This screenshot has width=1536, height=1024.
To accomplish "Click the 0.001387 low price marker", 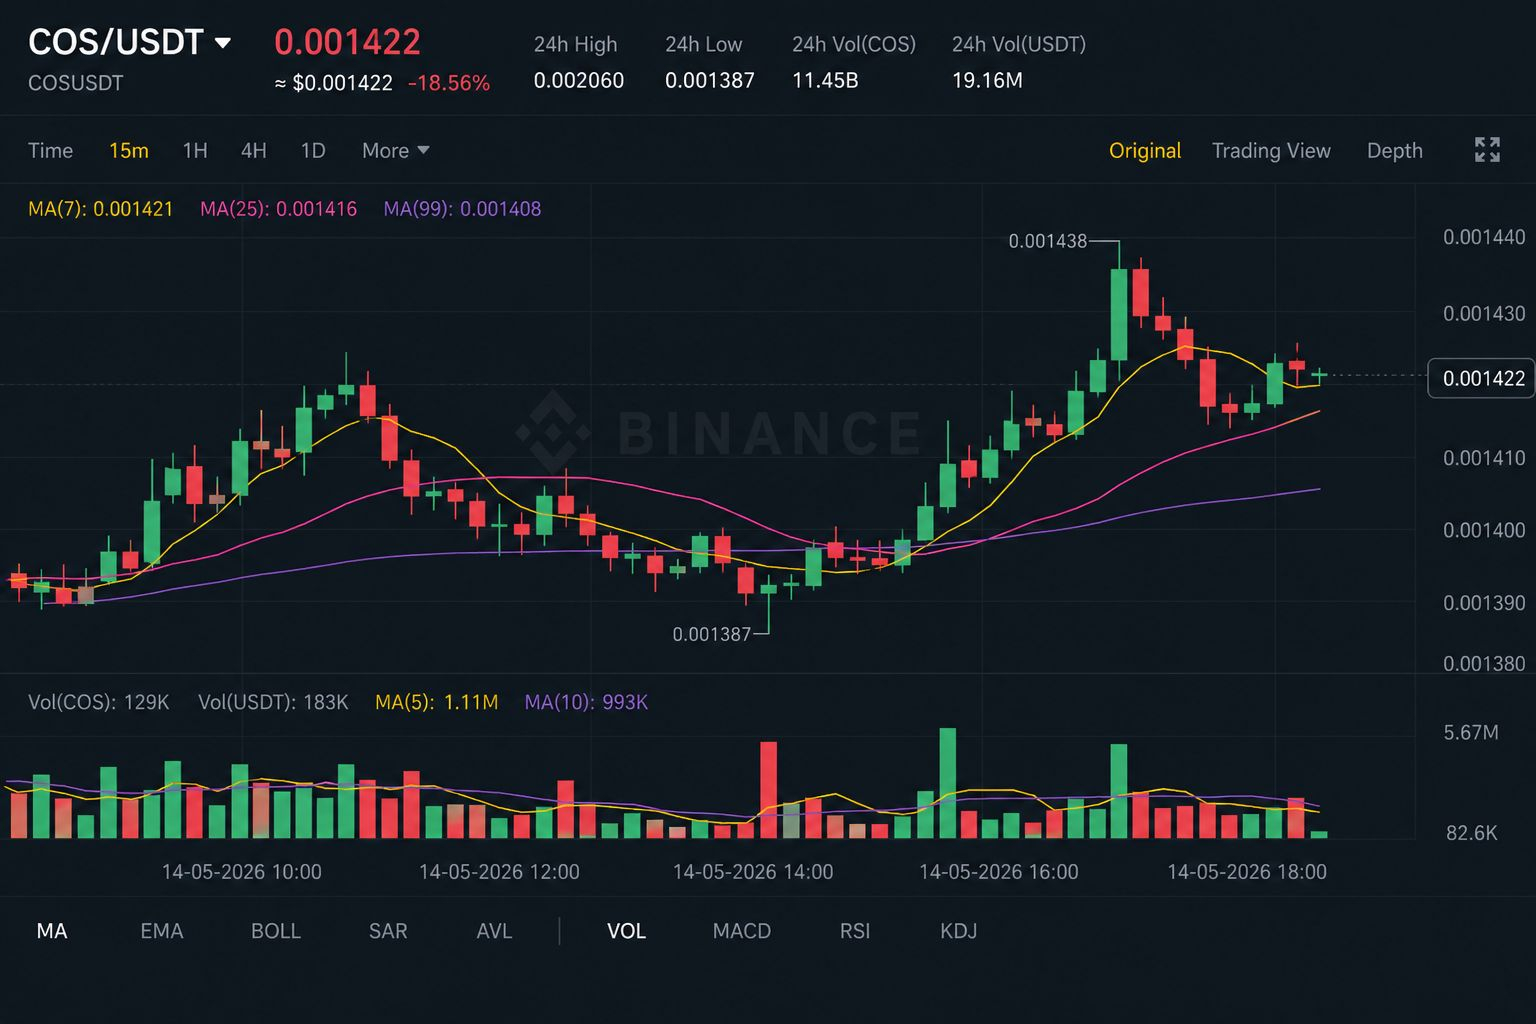I will pos(711,634).
